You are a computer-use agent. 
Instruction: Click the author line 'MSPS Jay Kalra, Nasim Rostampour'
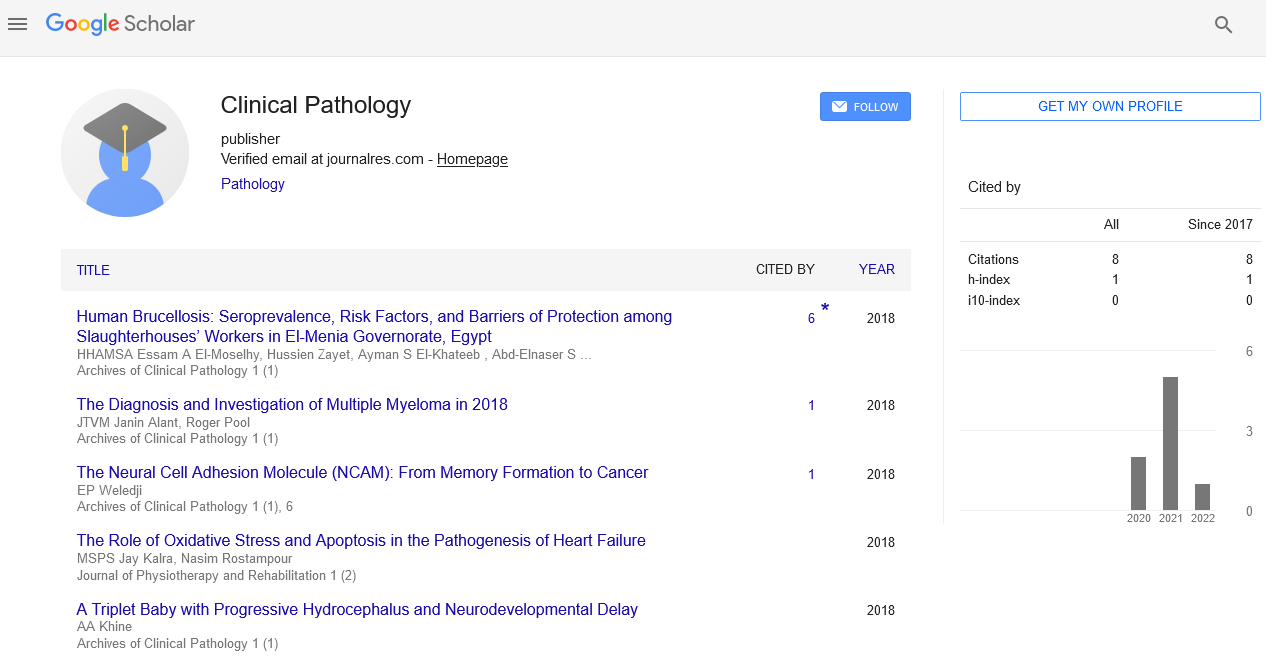(x=185, y=559)
